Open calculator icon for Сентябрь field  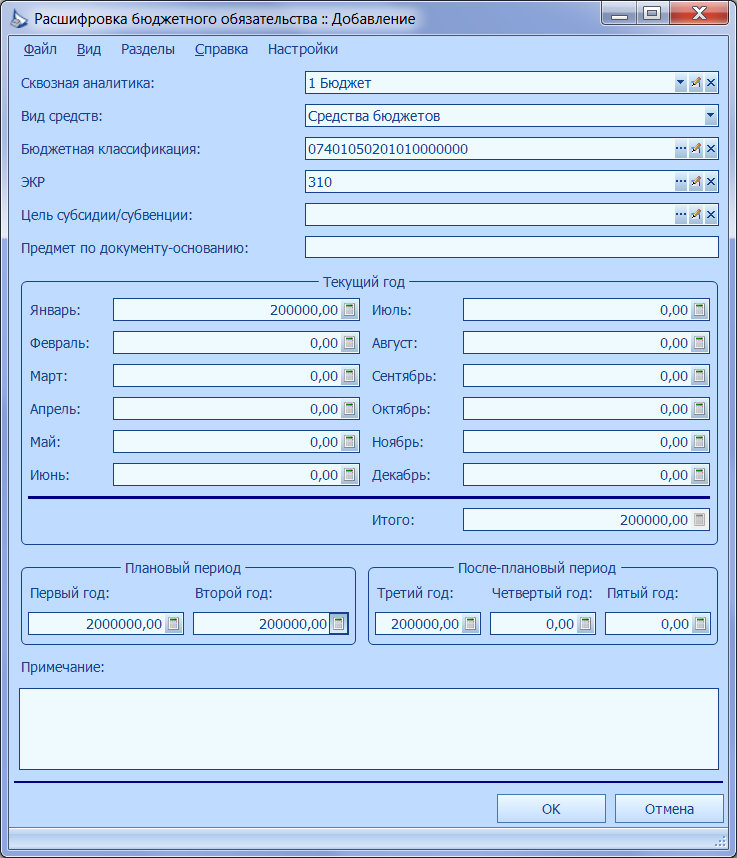699,376
